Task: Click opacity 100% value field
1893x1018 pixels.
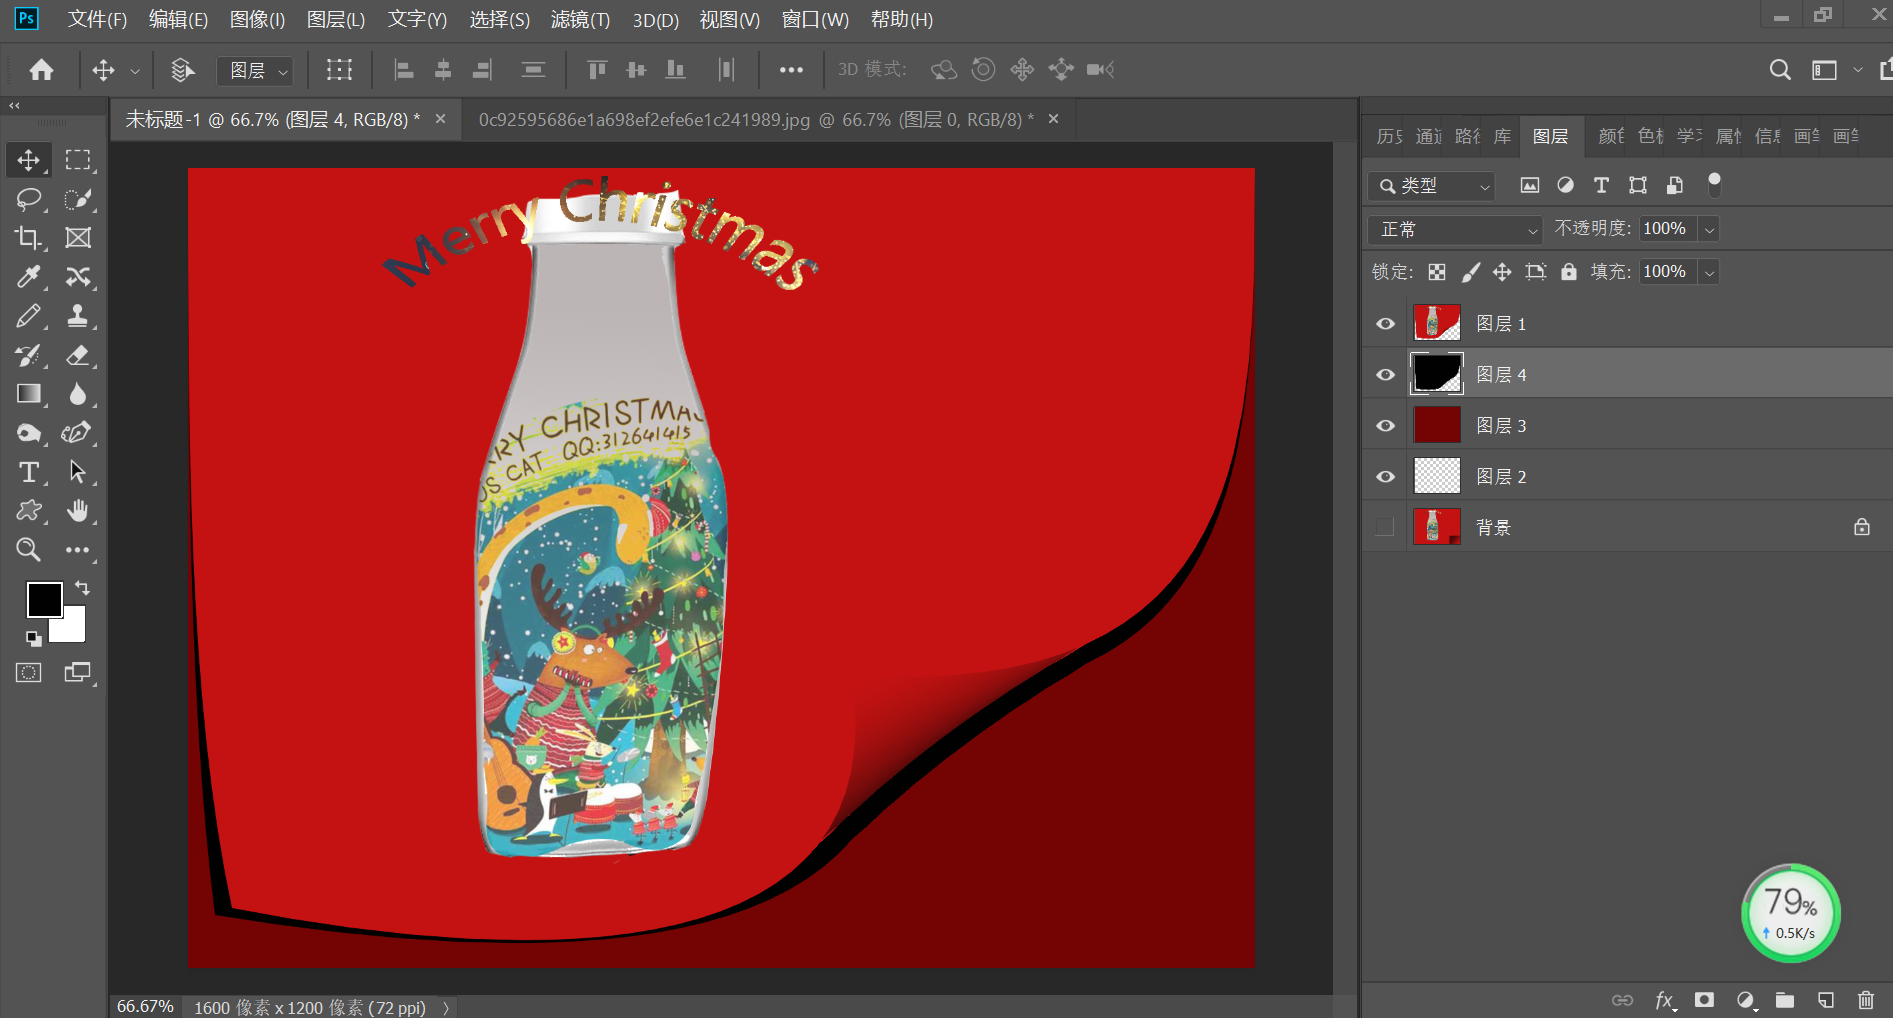Action: coord(1668,229)
